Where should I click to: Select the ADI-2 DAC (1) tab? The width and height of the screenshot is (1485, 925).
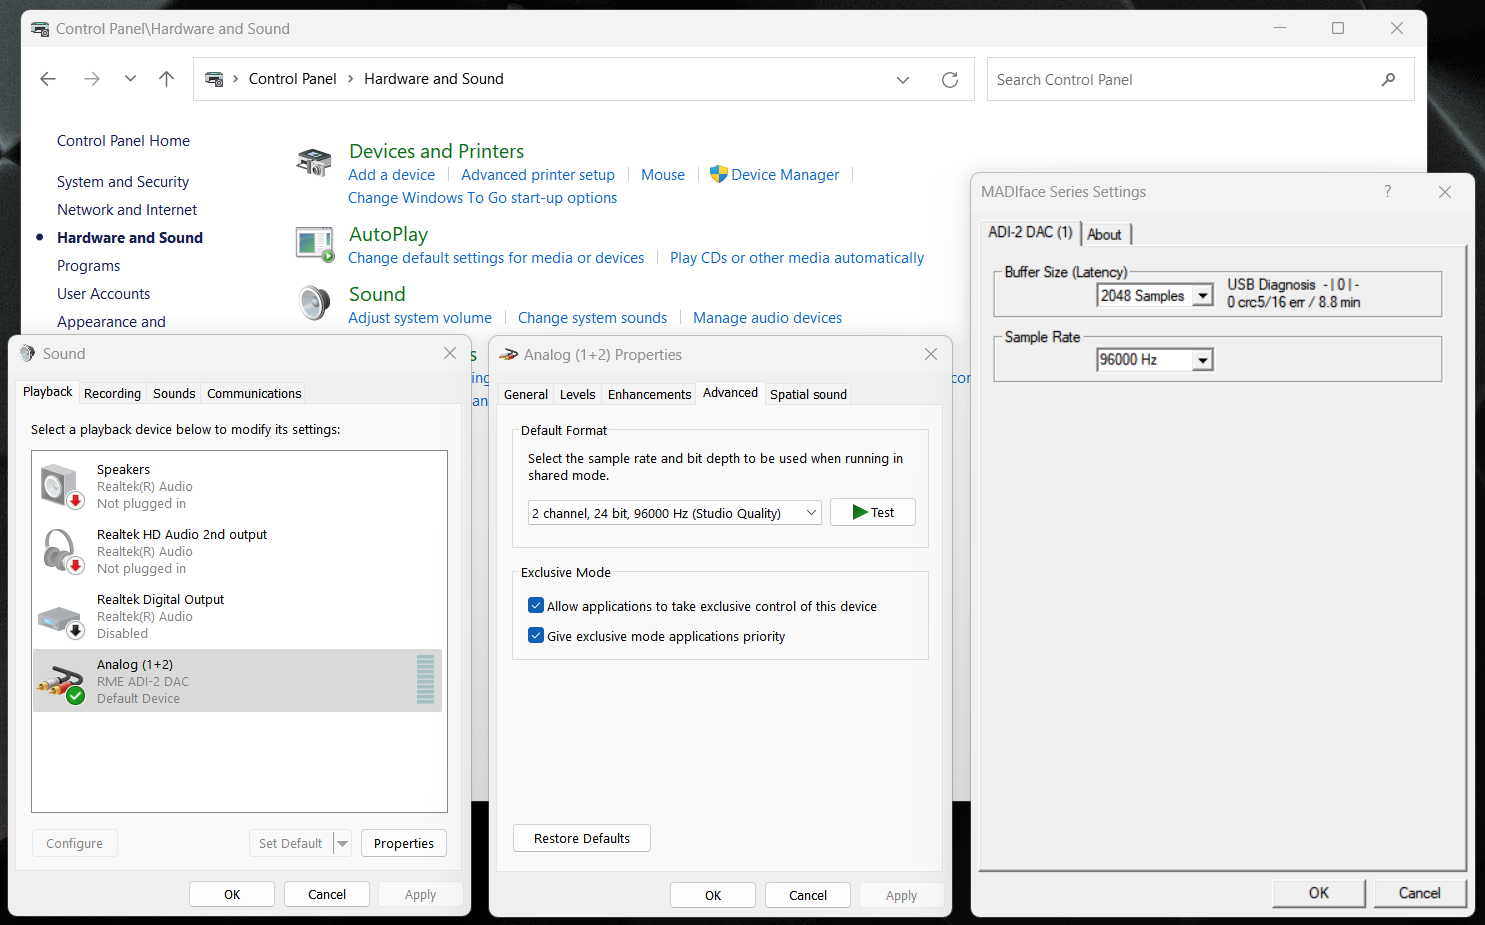[x=1030, y=232]
